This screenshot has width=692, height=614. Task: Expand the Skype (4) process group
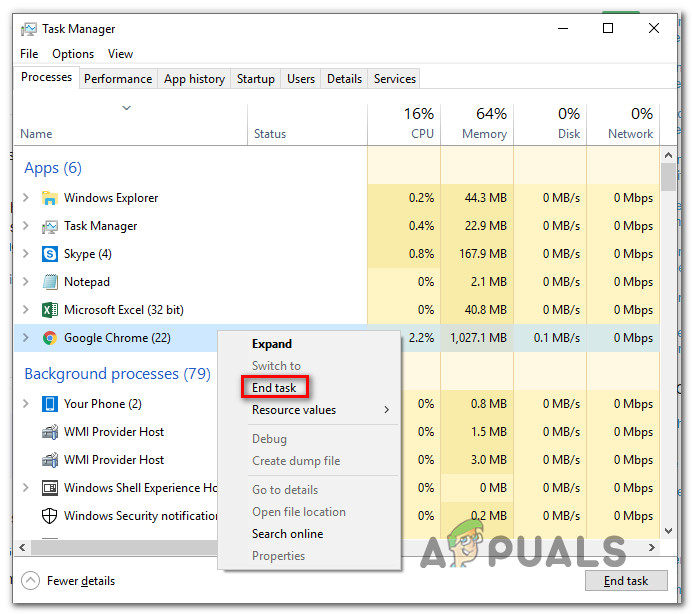tap(26, 253)
